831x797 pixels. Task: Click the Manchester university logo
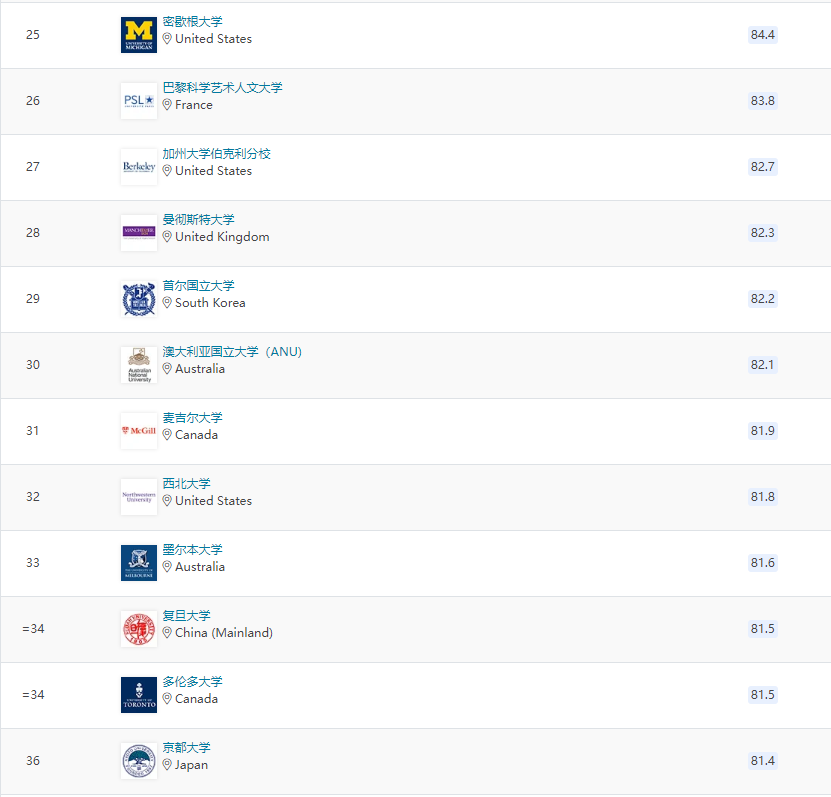coord(139,233)
